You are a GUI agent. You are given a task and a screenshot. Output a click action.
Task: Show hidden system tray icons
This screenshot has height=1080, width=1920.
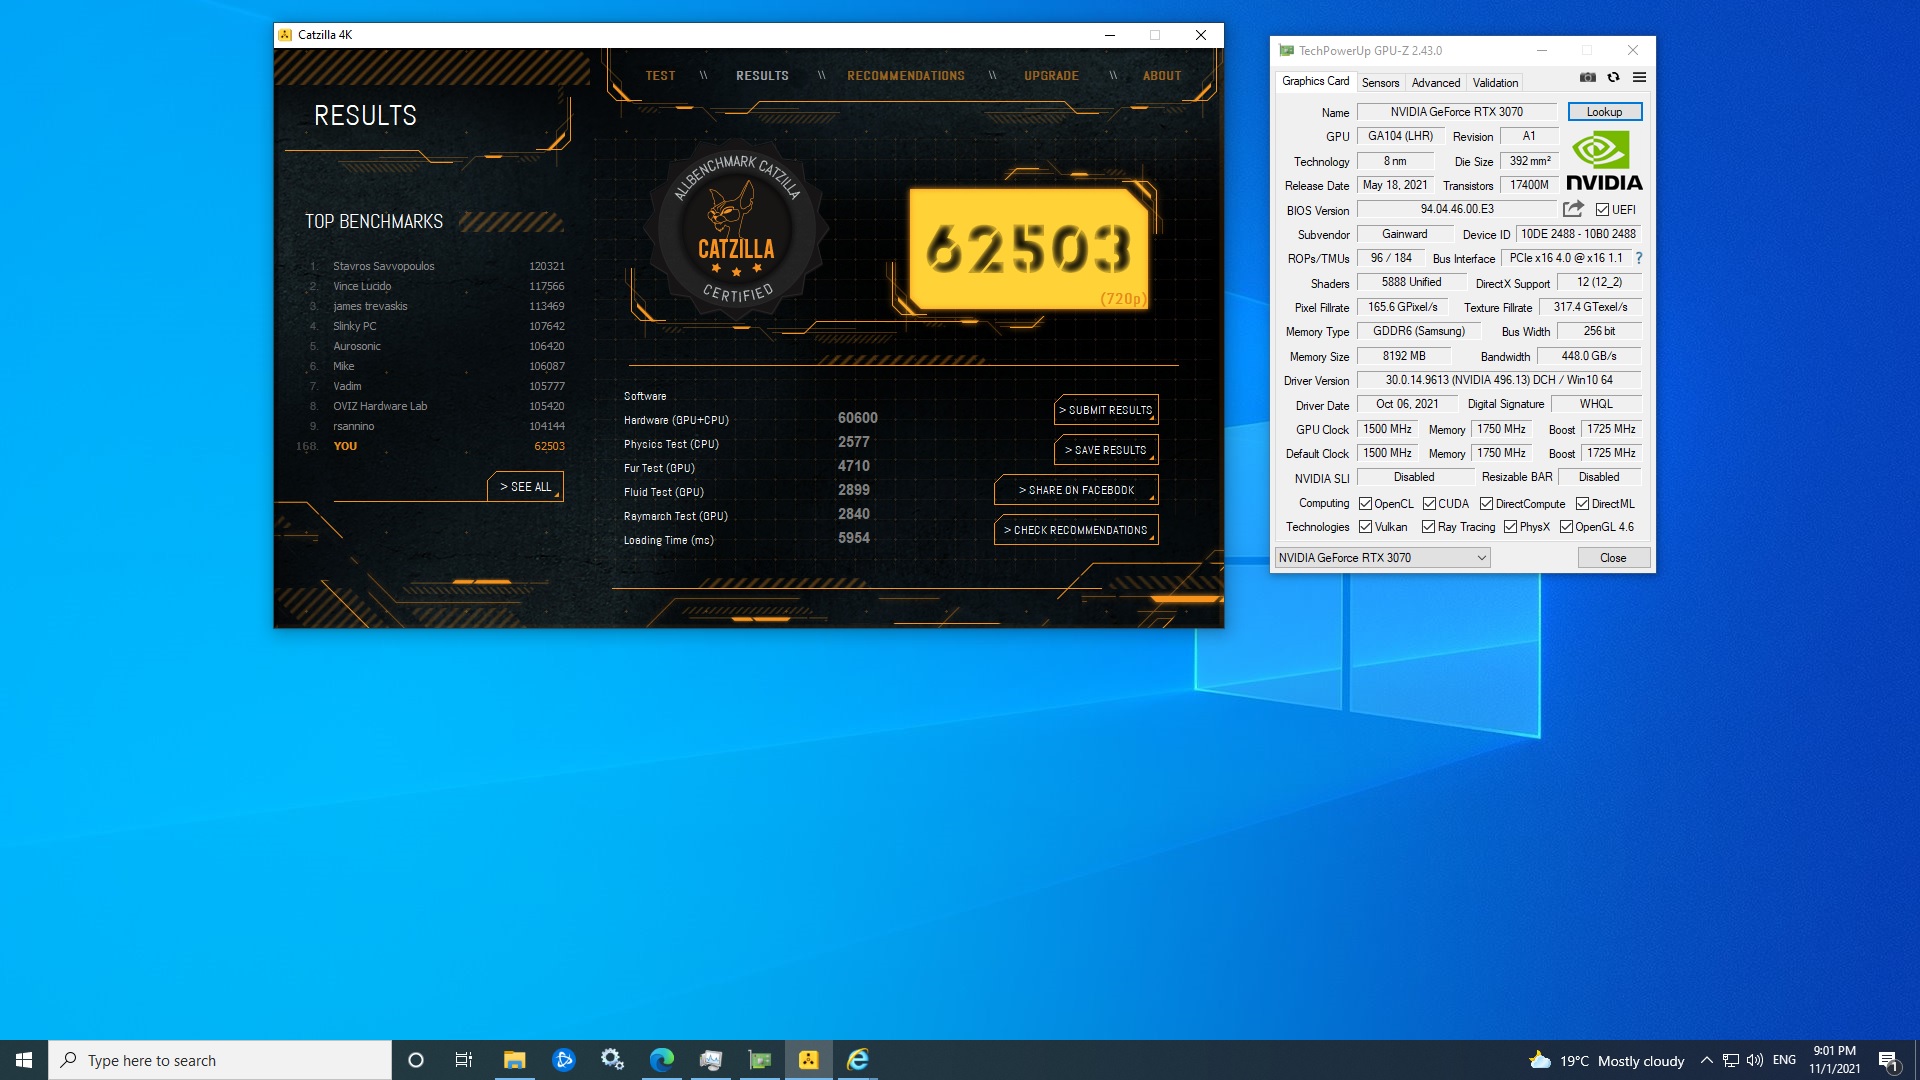coord(1706,1060)
